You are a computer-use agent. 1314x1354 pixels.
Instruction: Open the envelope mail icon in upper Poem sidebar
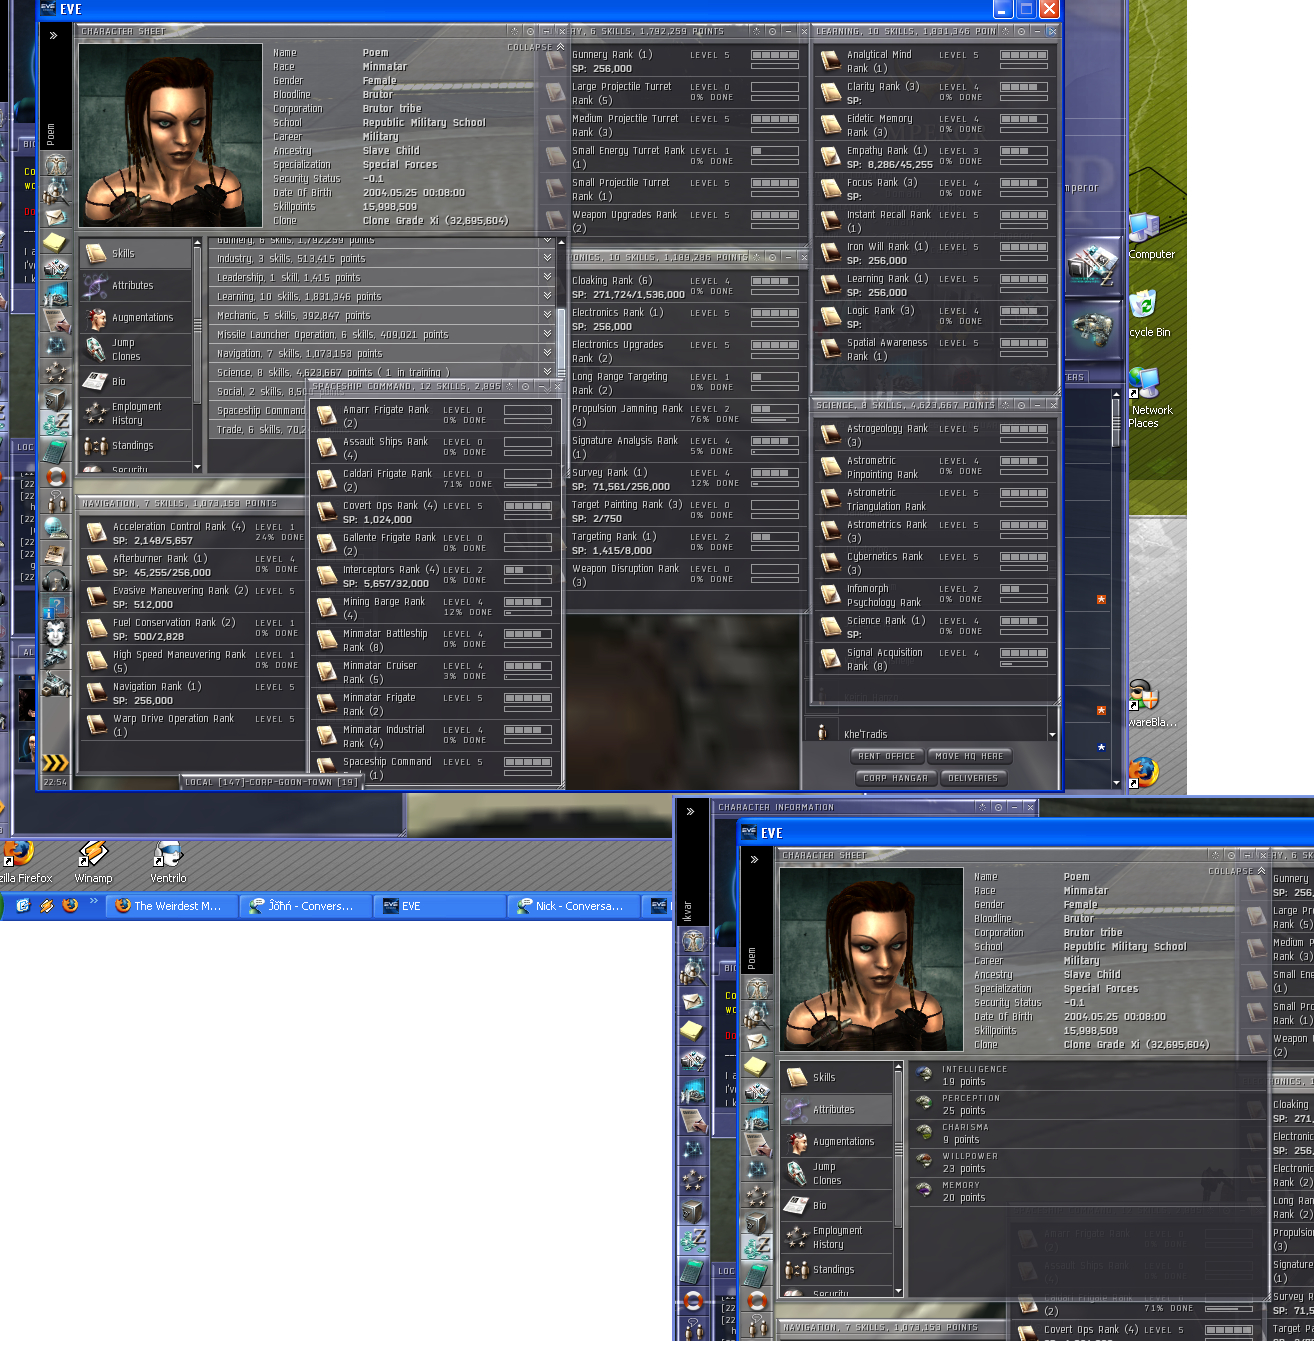coord(57,217)
